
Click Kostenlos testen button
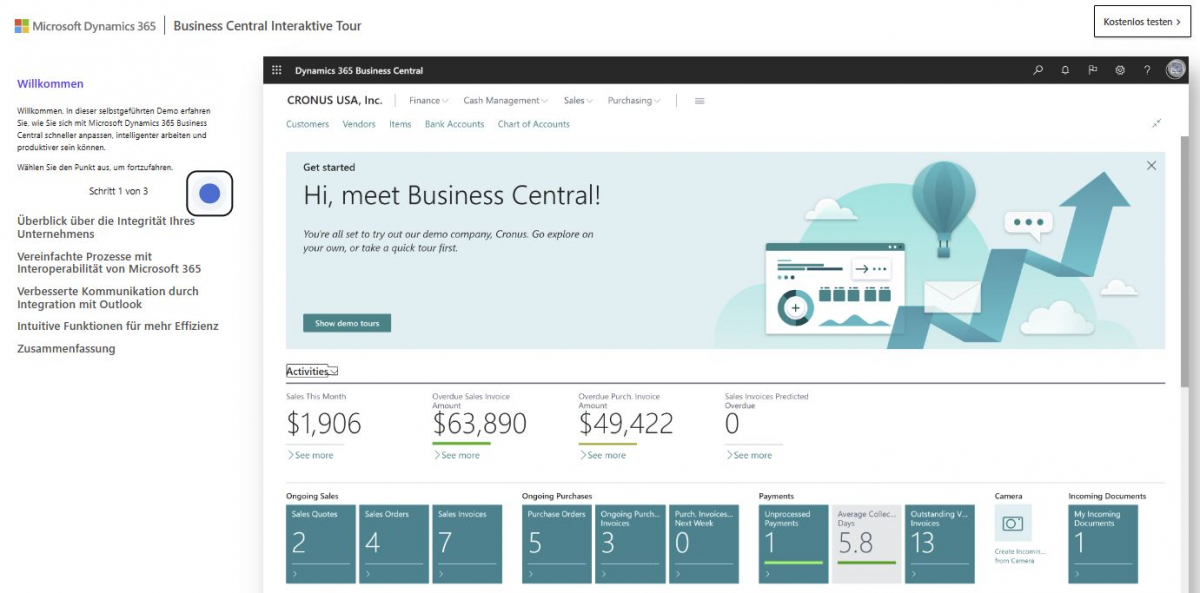1141,21
